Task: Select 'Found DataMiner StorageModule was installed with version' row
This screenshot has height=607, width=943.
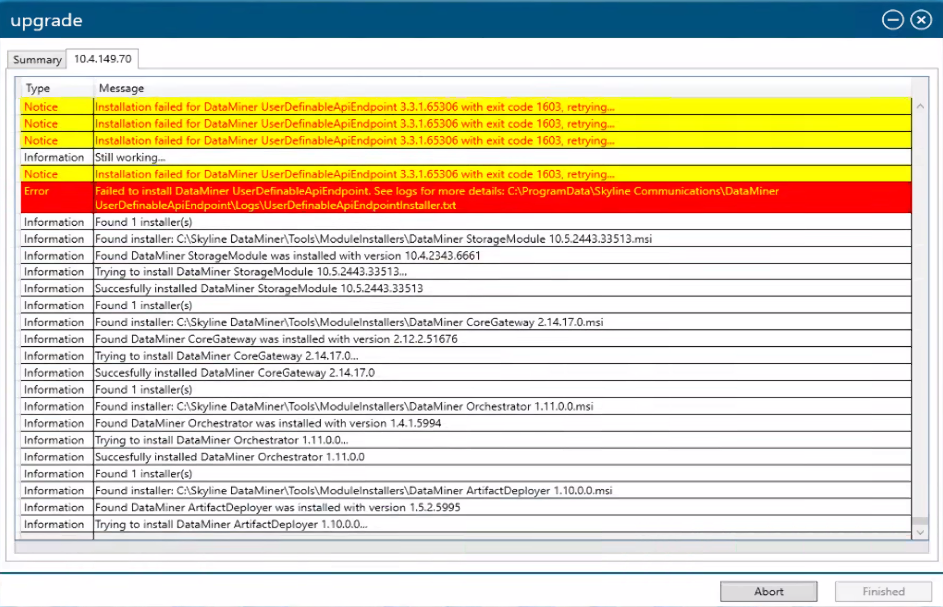Action: [466, 256]
